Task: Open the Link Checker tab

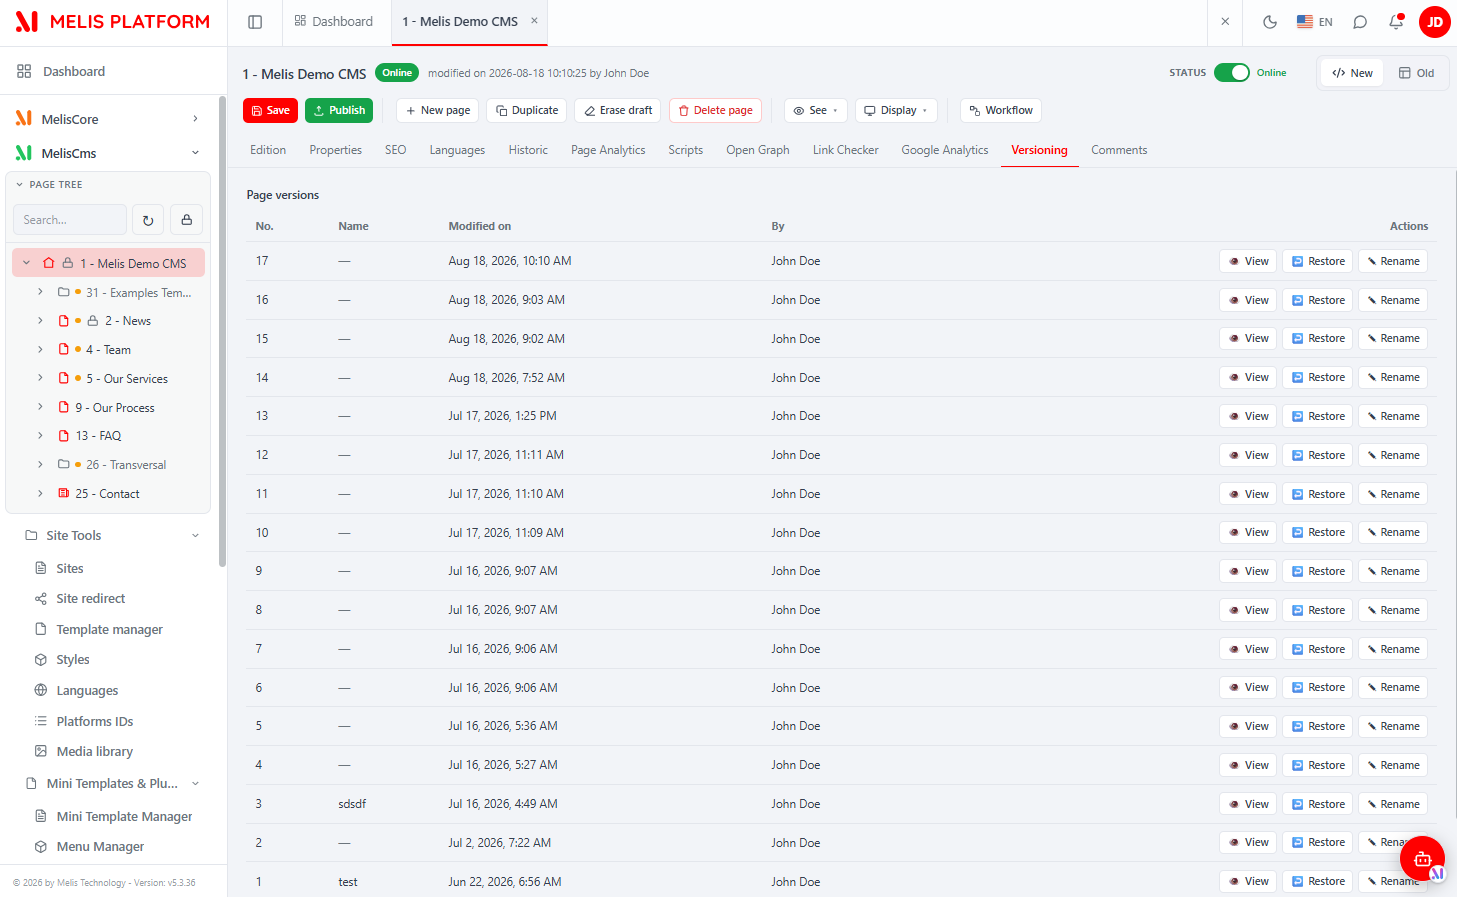Action: coord(845,150)
